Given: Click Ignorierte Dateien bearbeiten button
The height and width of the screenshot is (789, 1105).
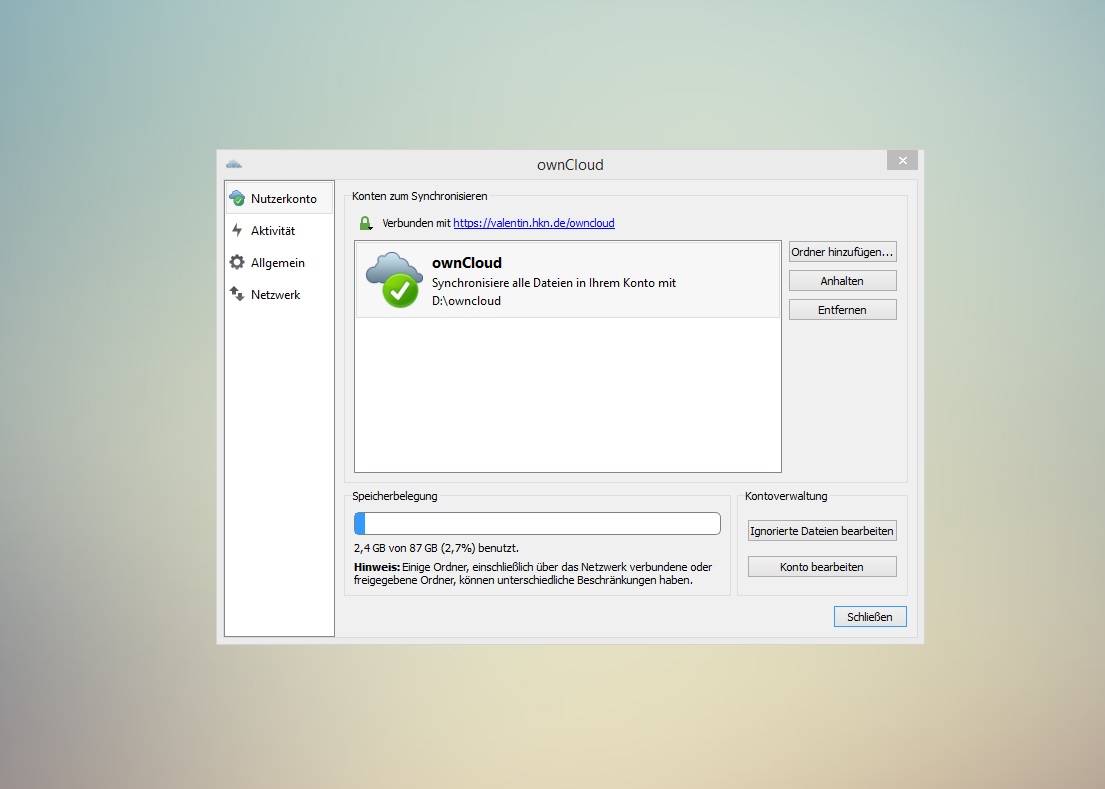Looking at the screenshot, I should [822, 530].
